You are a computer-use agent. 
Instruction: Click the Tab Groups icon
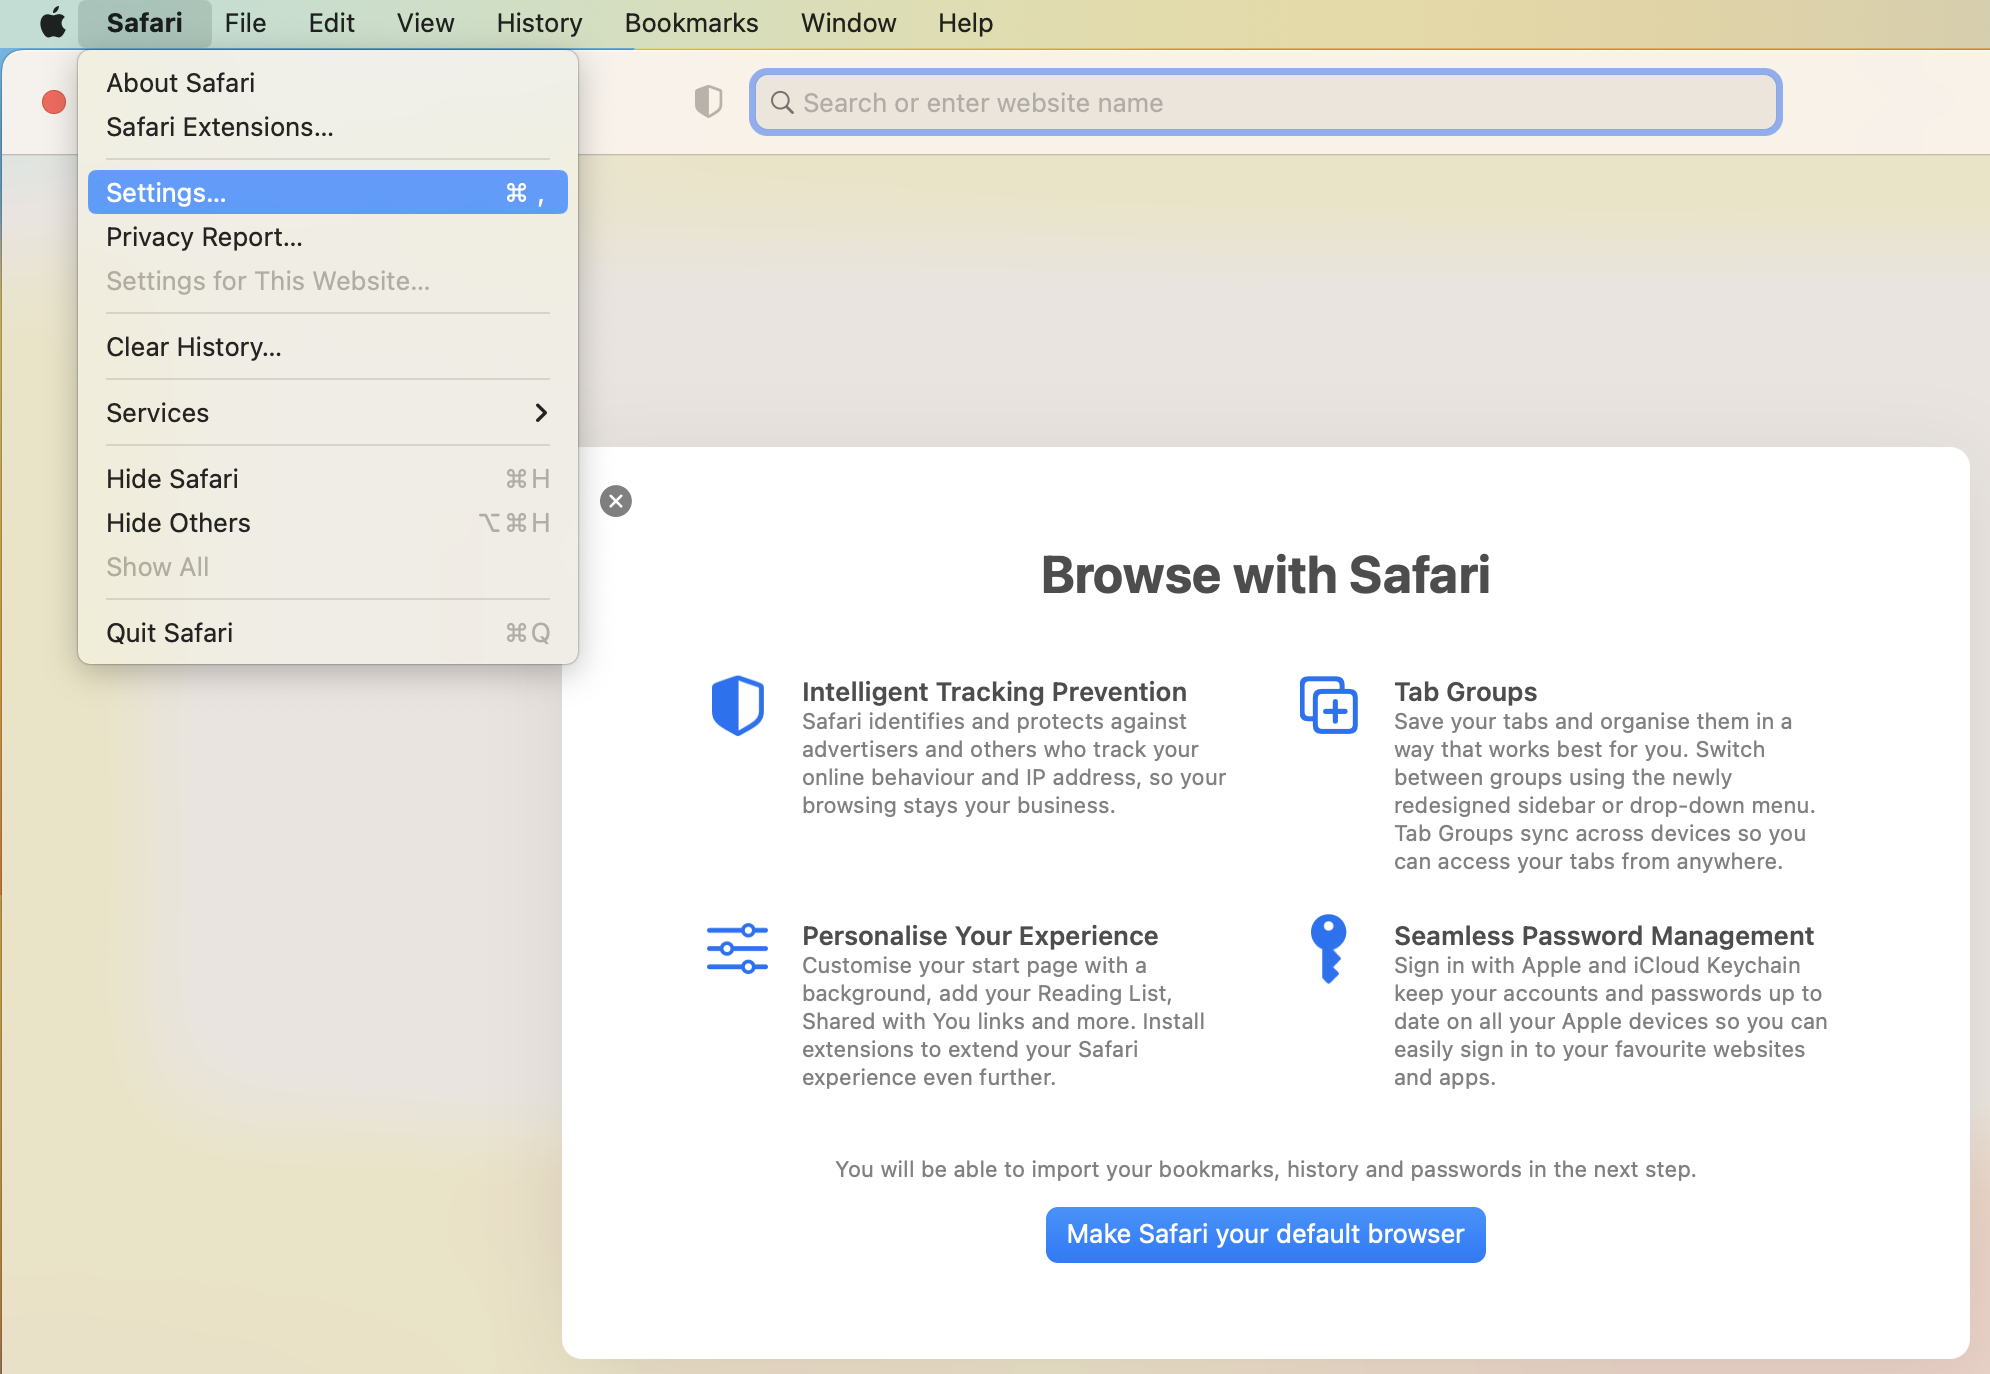click(1329, 705)
